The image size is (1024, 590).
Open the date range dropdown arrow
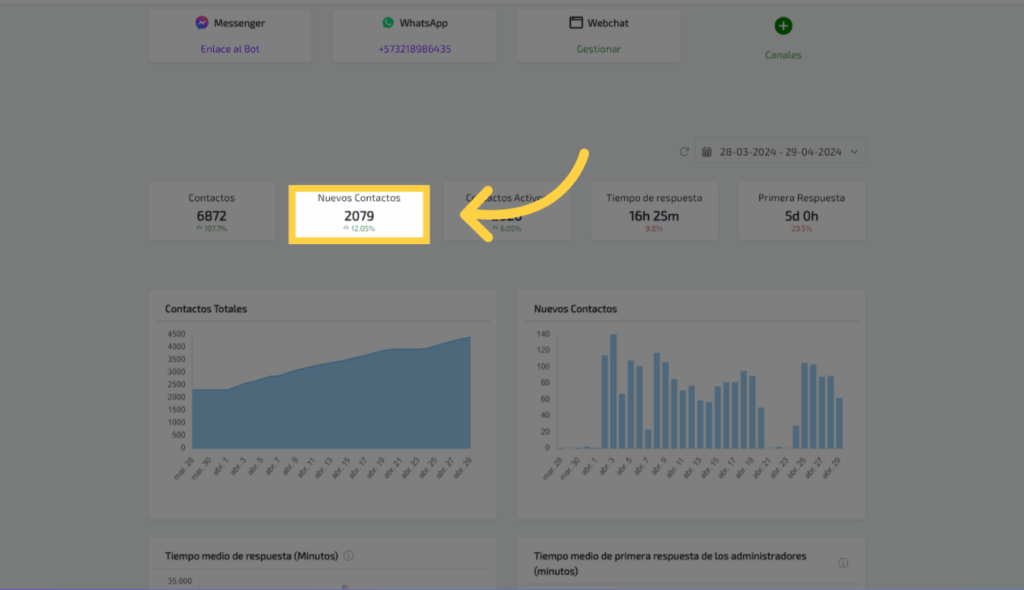[x=854, y=152]
